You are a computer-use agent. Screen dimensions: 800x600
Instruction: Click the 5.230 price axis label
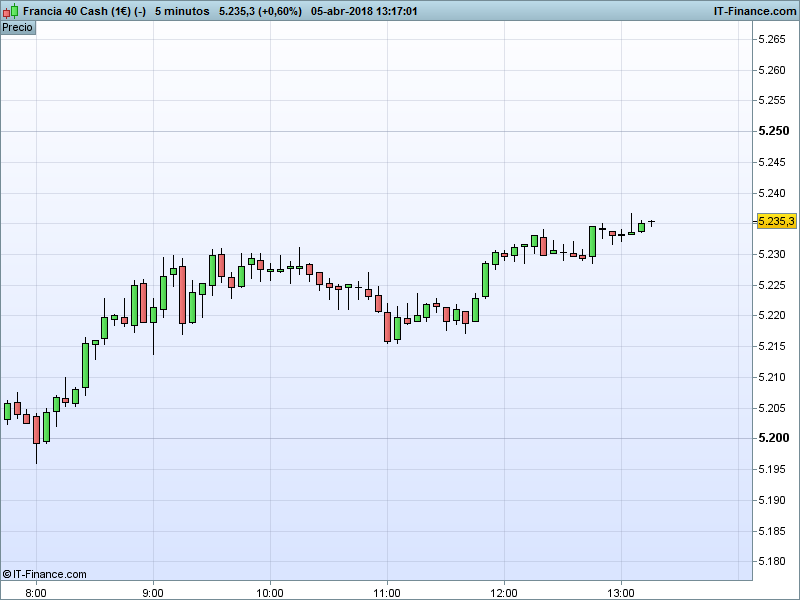point(772,254)
